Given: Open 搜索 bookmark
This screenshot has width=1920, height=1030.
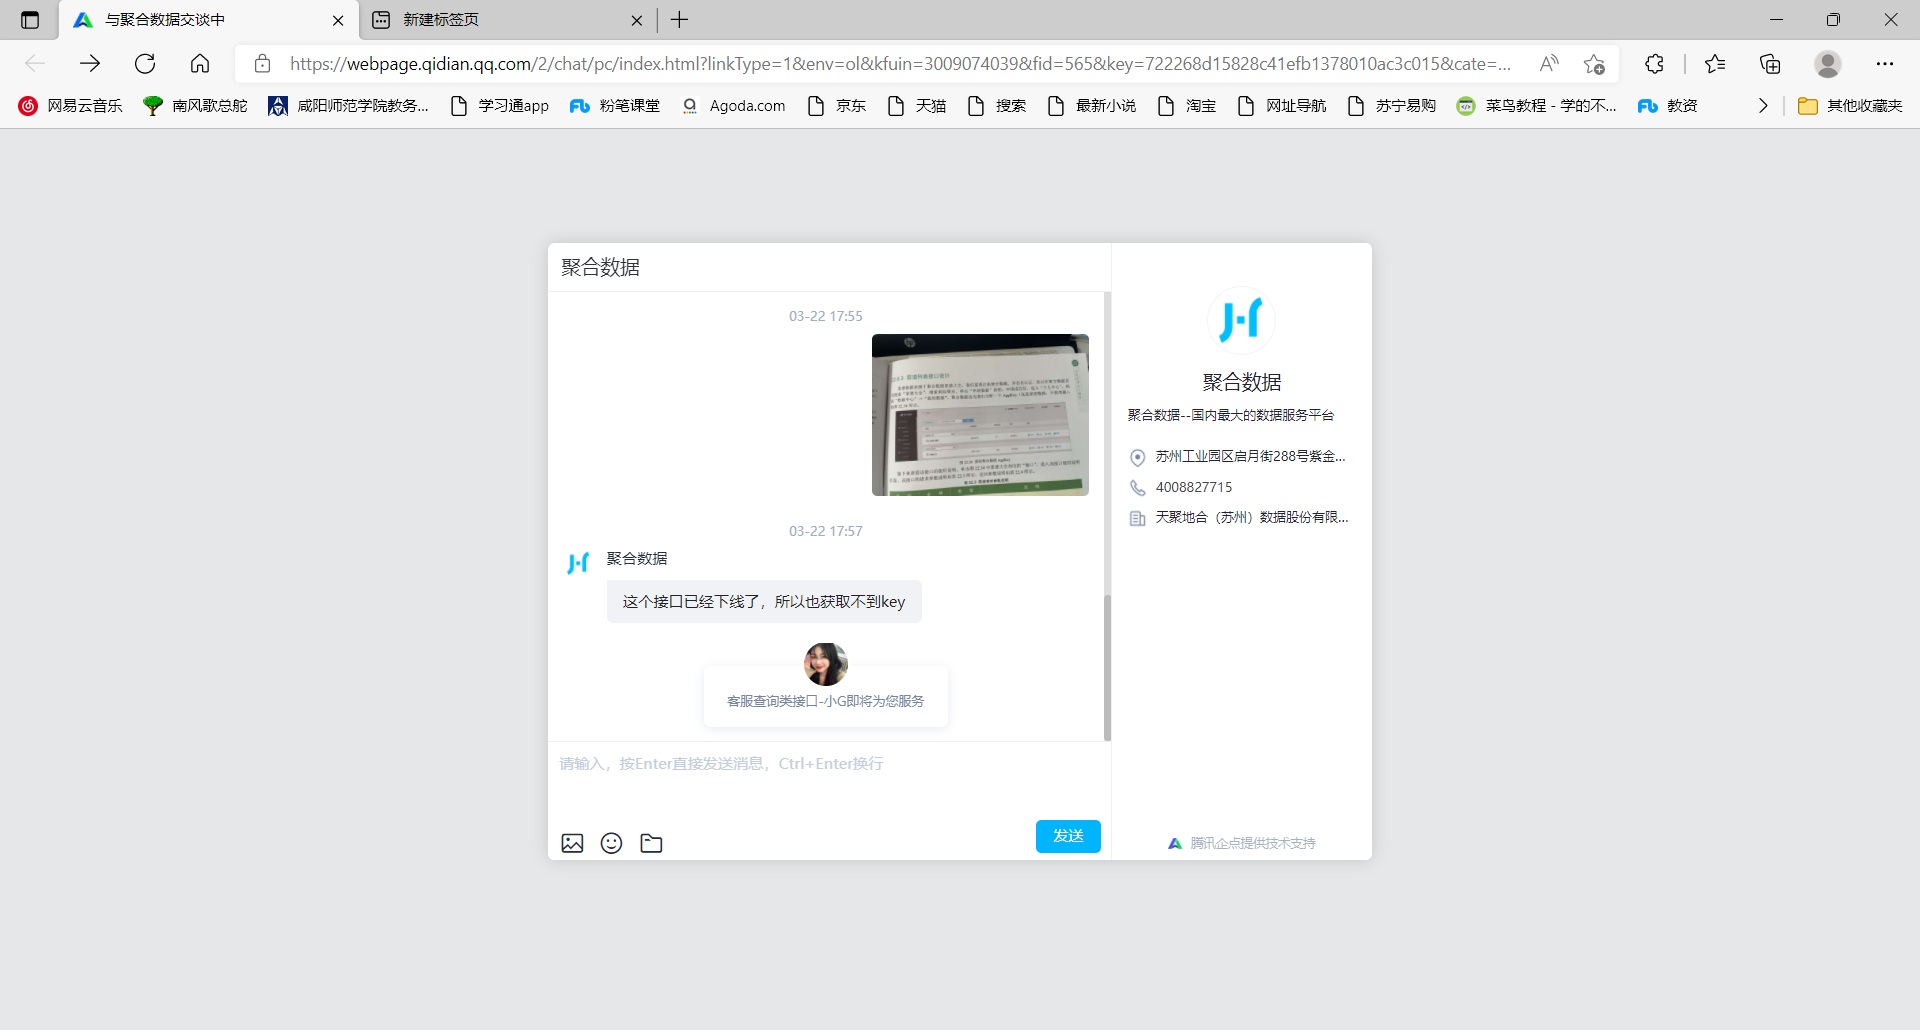Looking at the screenshot, I should click(x=996, y=106).
